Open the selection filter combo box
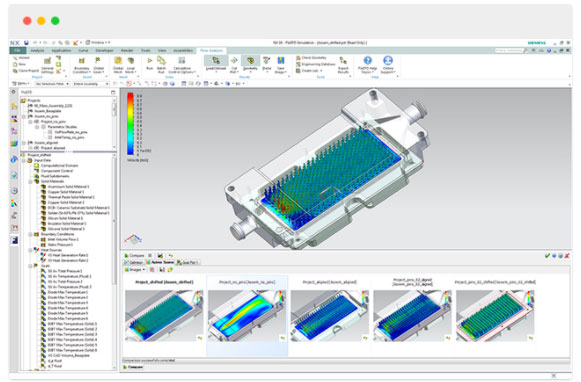Screen dimensions: 581x382 52,84
